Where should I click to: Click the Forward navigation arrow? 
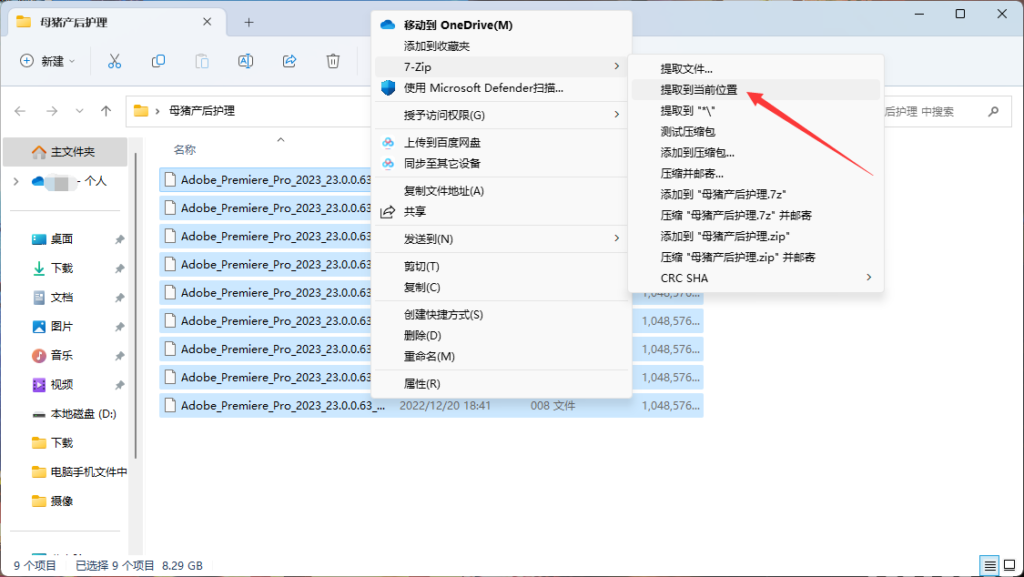coord(52,111)
